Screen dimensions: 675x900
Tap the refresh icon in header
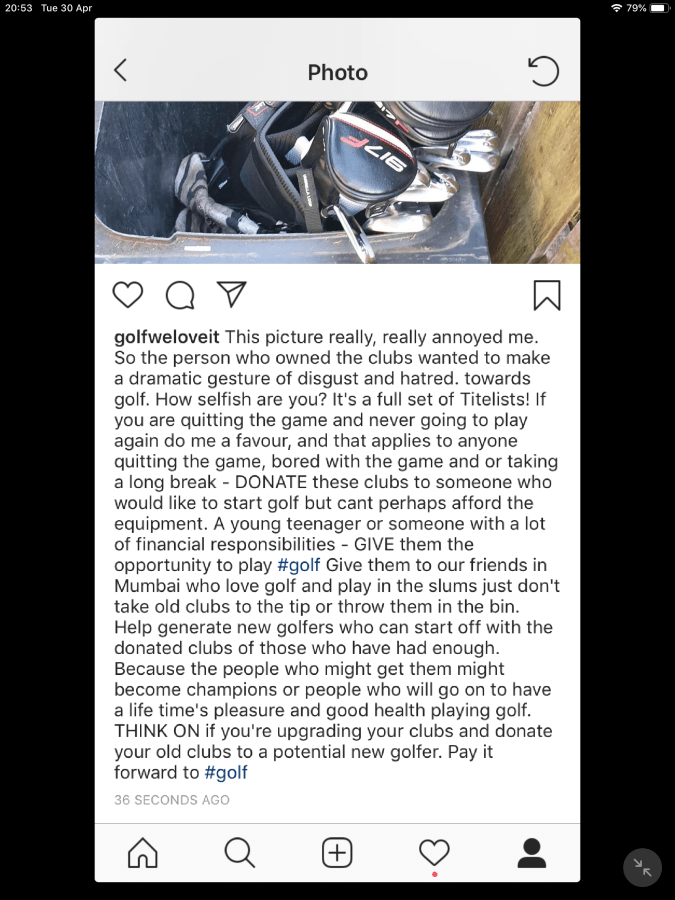[x=543, y=71]
